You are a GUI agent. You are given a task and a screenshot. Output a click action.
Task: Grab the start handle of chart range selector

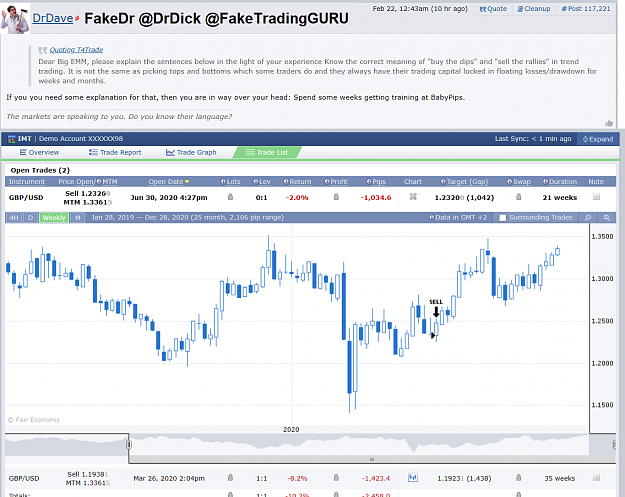(x=129, y=444)
